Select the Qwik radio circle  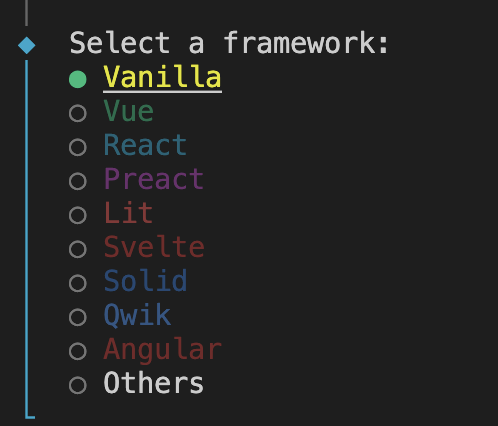pos(78,317)
